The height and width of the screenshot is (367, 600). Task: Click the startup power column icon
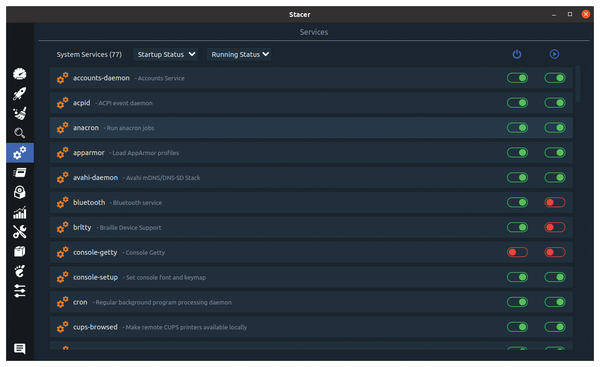(517, 54)
